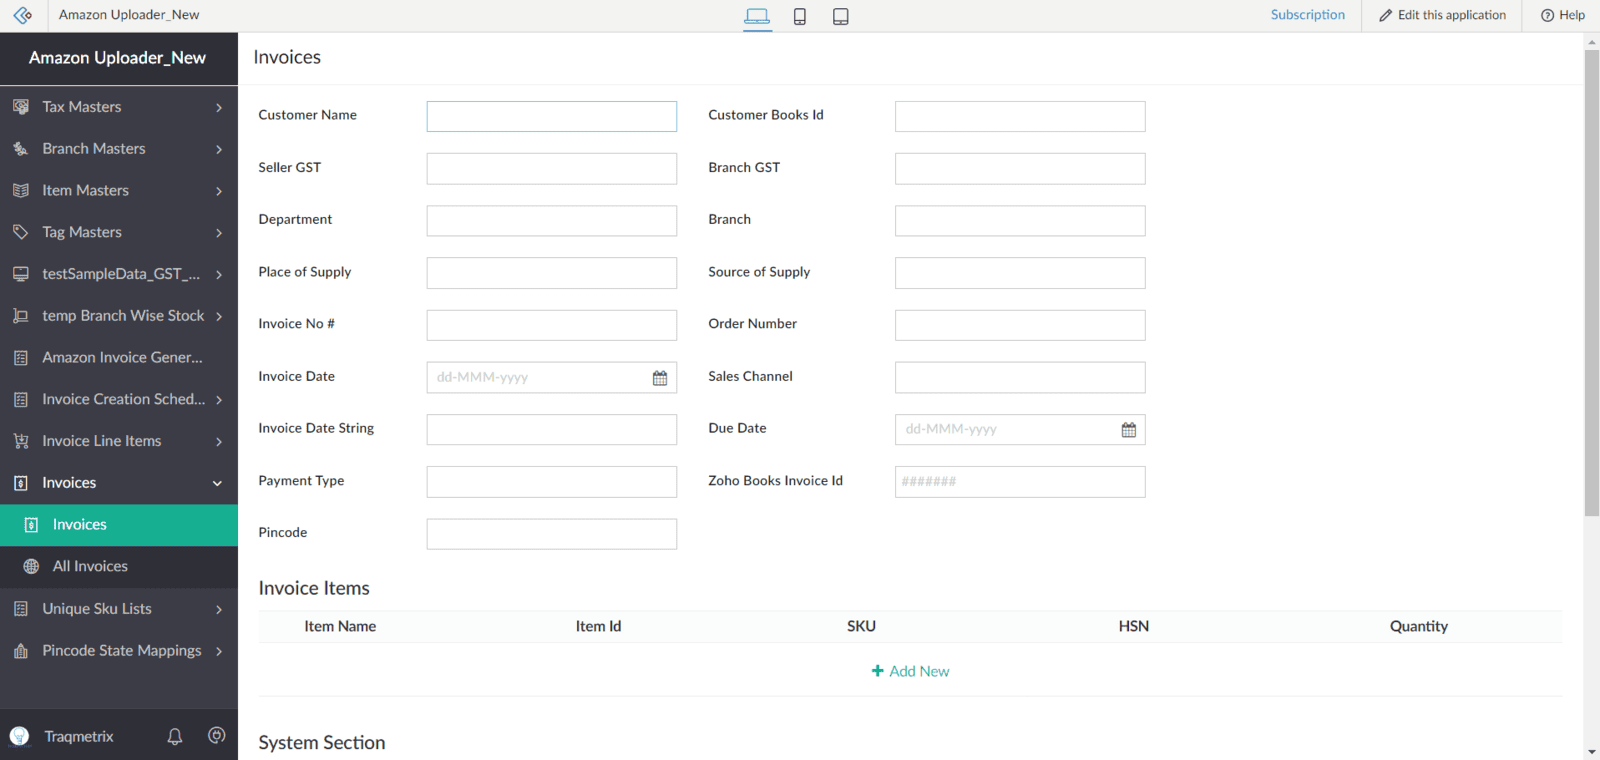This screenshot has width=1600, height=760.
Task: Expand the testSampleData_GST chevron
Action: click(x=219, y=274)
